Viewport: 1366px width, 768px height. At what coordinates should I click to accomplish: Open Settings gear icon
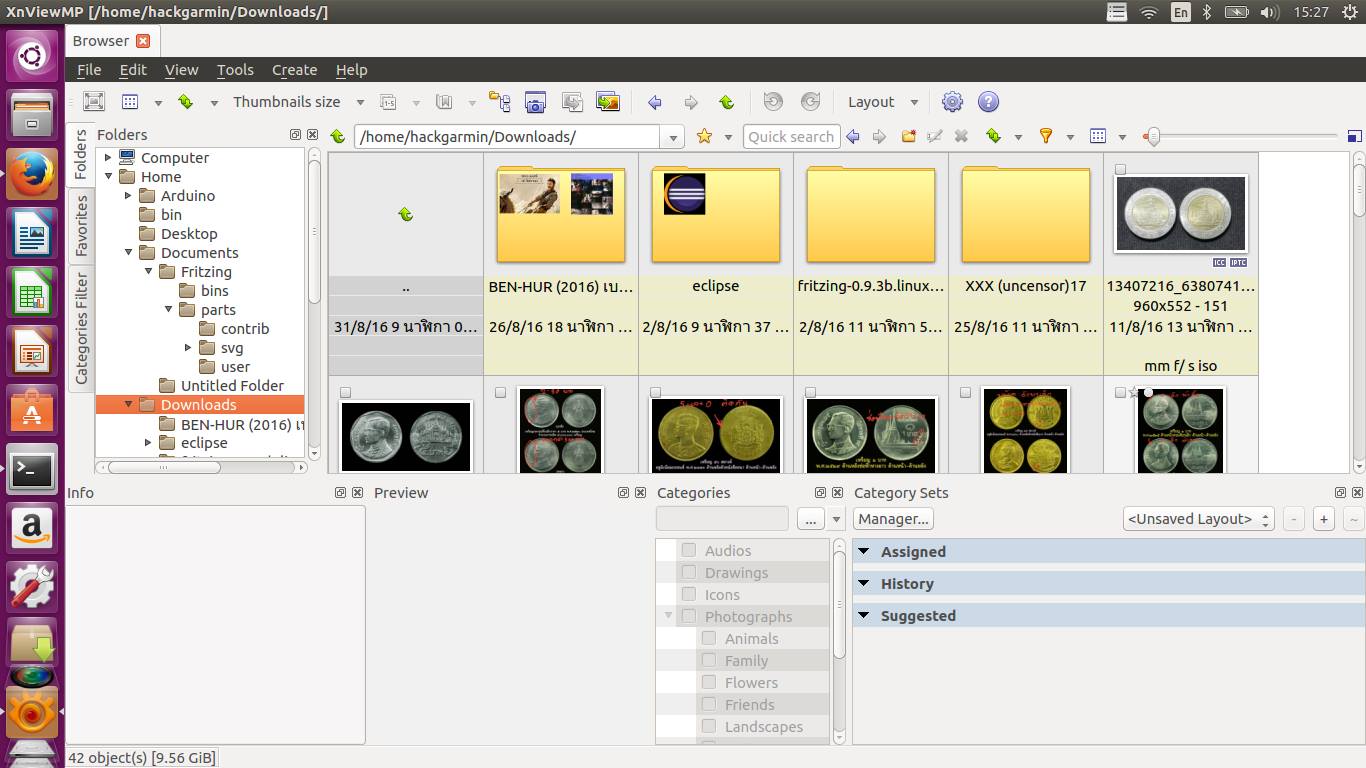(952, 102)
